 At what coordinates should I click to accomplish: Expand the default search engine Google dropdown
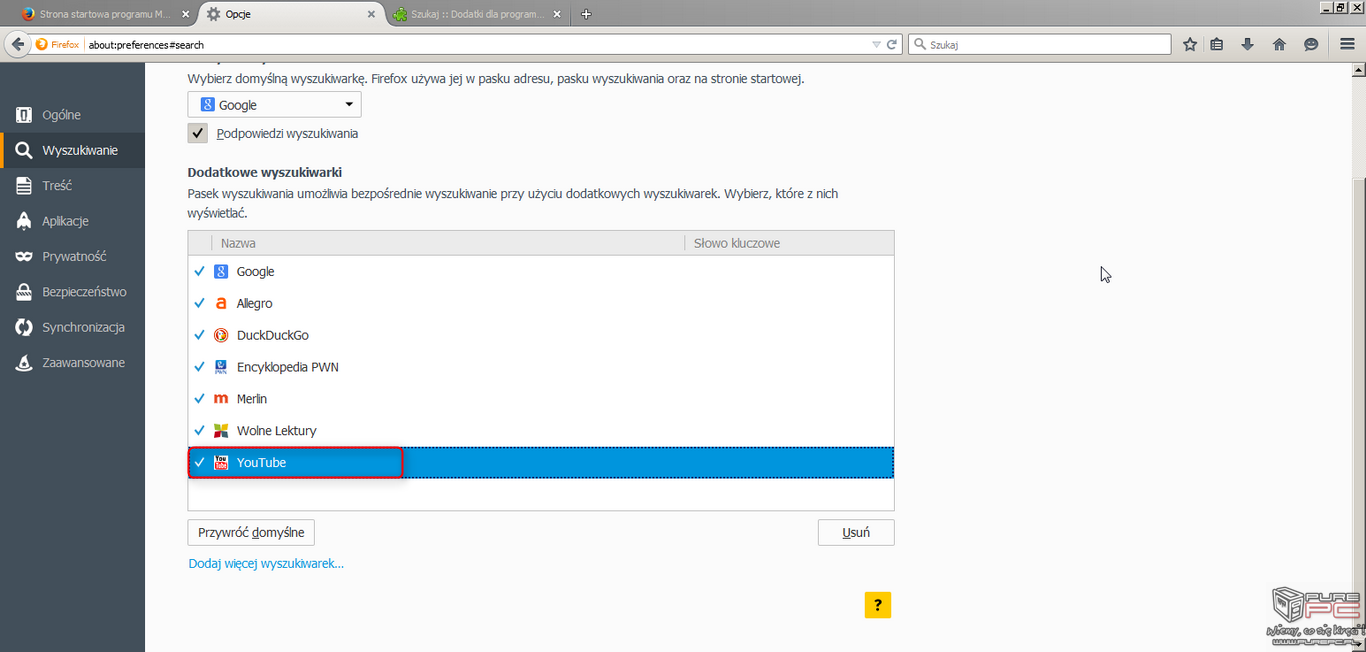pyautogui.click(x=275, y=105)
